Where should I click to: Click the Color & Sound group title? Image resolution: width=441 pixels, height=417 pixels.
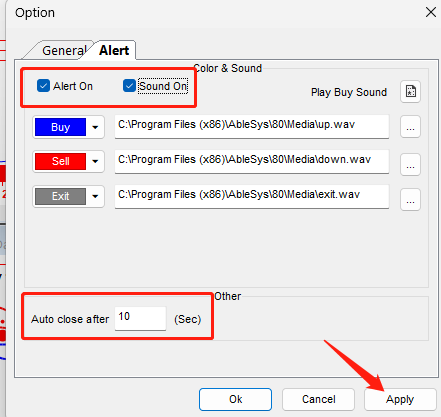tap(228, 68)
